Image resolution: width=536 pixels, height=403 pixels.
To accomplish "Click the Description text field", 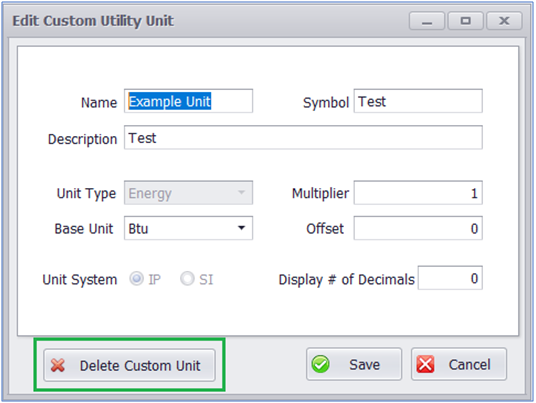I will click(x=303, y=137).
